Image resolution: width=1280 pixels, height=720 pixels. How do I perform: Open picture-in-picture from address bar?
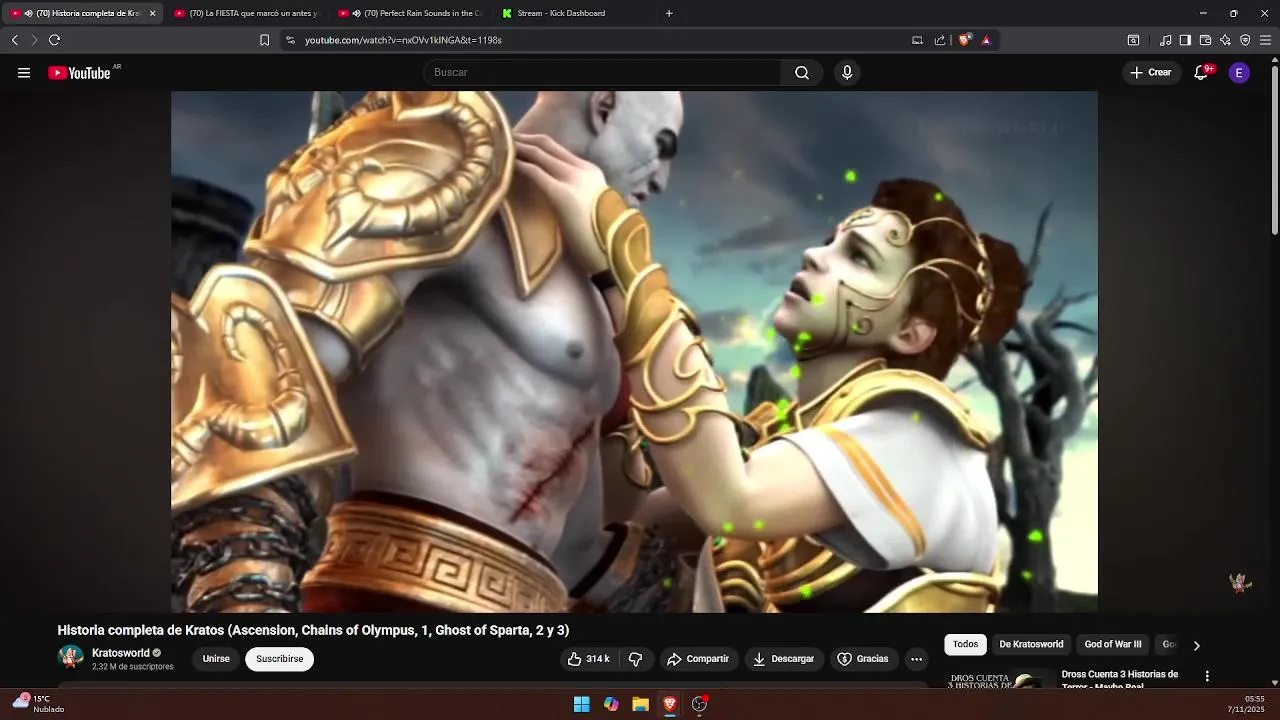click(x=917, y=40)
